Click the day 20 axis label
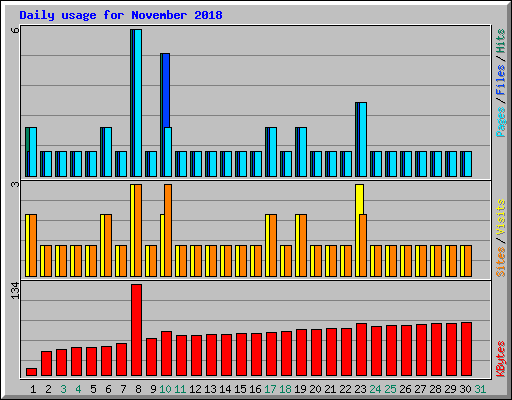This screenshot has width=512, height=400. pos(315,389)
